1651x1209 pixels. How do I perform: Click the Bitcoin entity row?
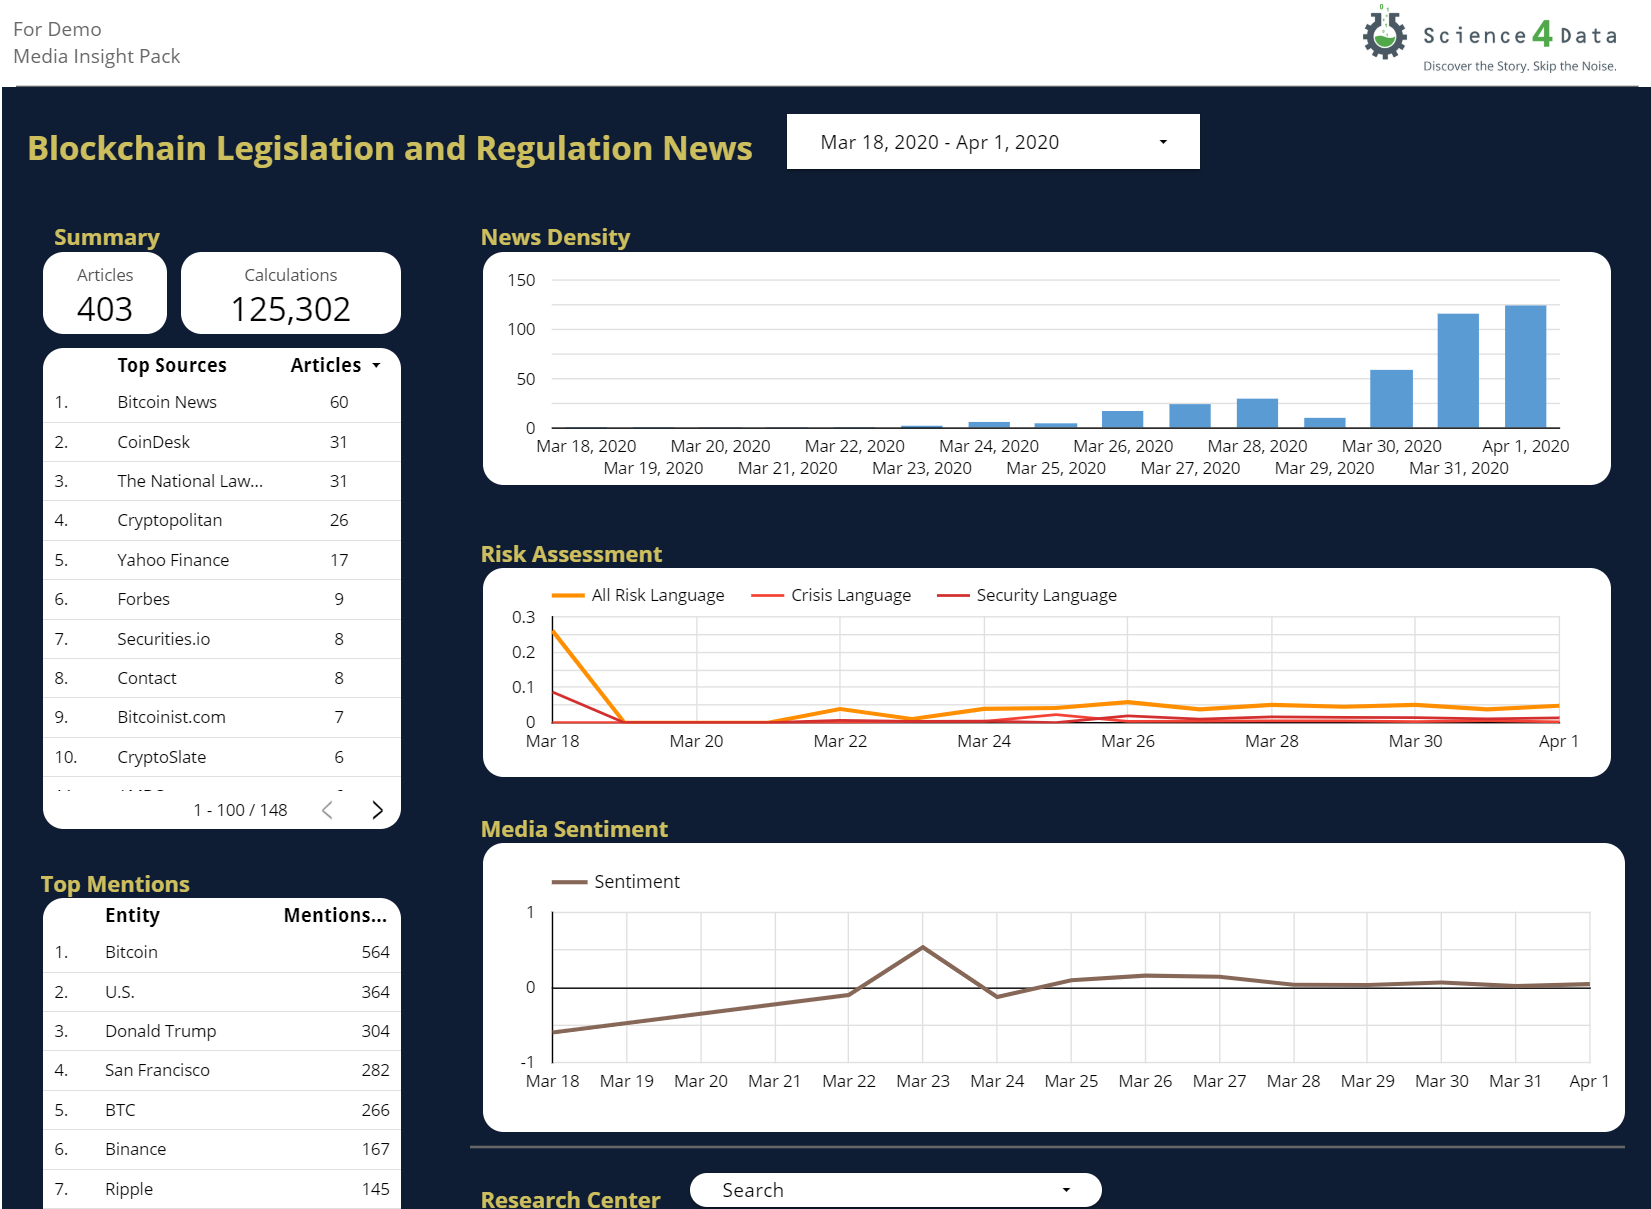[x=222, y=952]
